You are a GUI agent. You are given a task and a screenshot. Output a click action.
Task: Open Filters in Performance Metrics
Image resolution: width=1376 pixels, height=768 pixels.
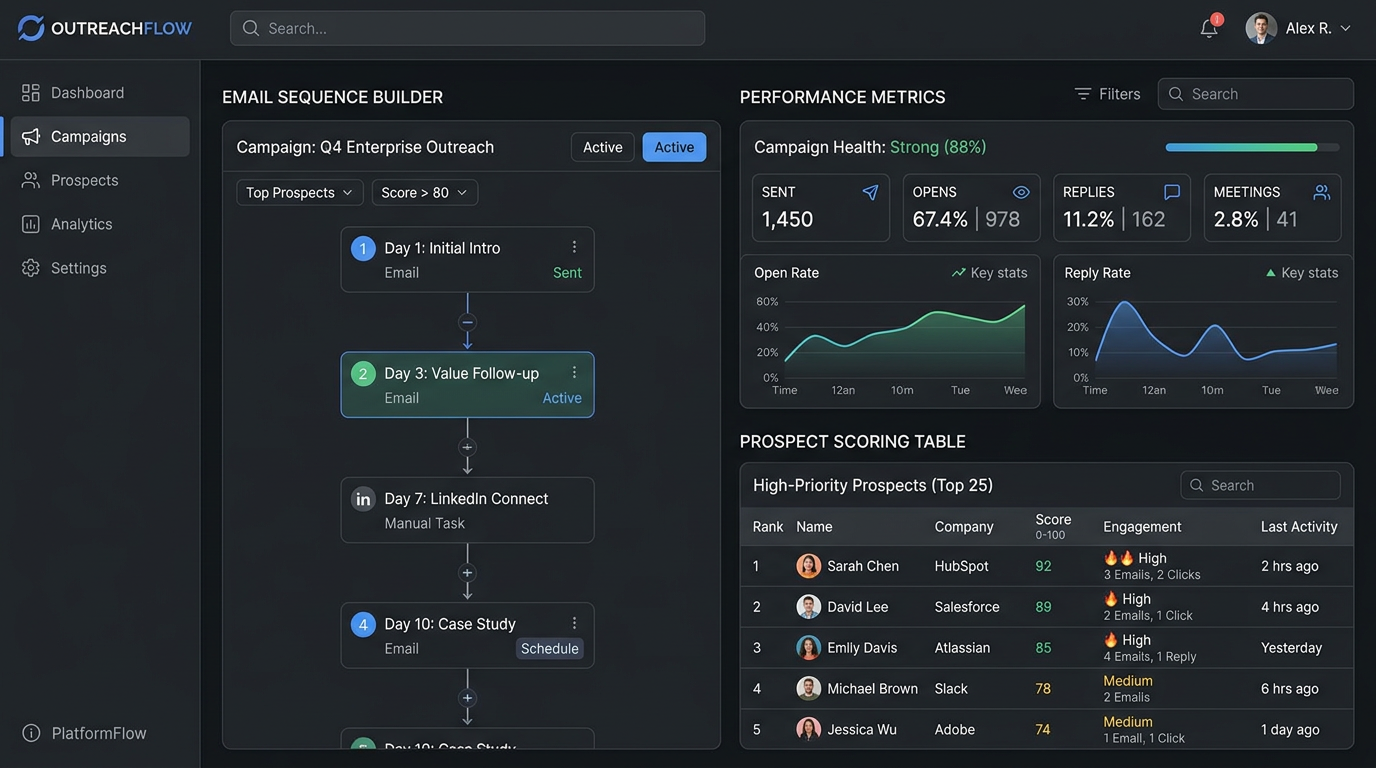pyautogui.click(x=1107, y=94)
